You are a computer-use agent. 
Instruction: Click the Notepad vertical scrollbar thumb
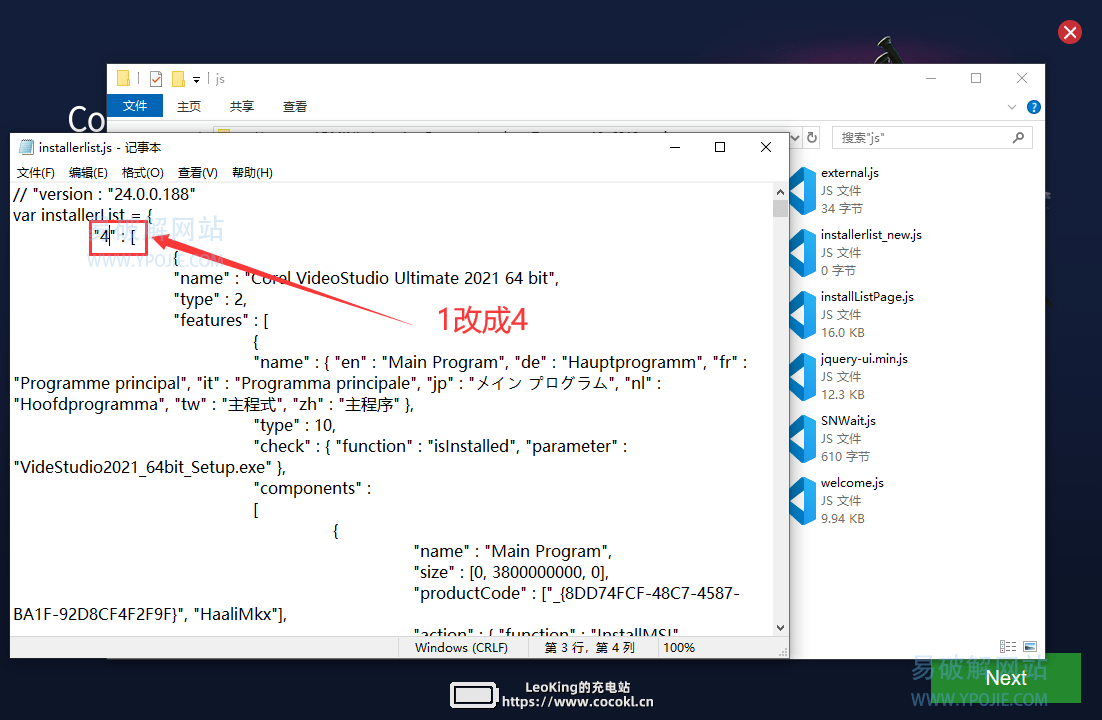click(x=780, y=209)
